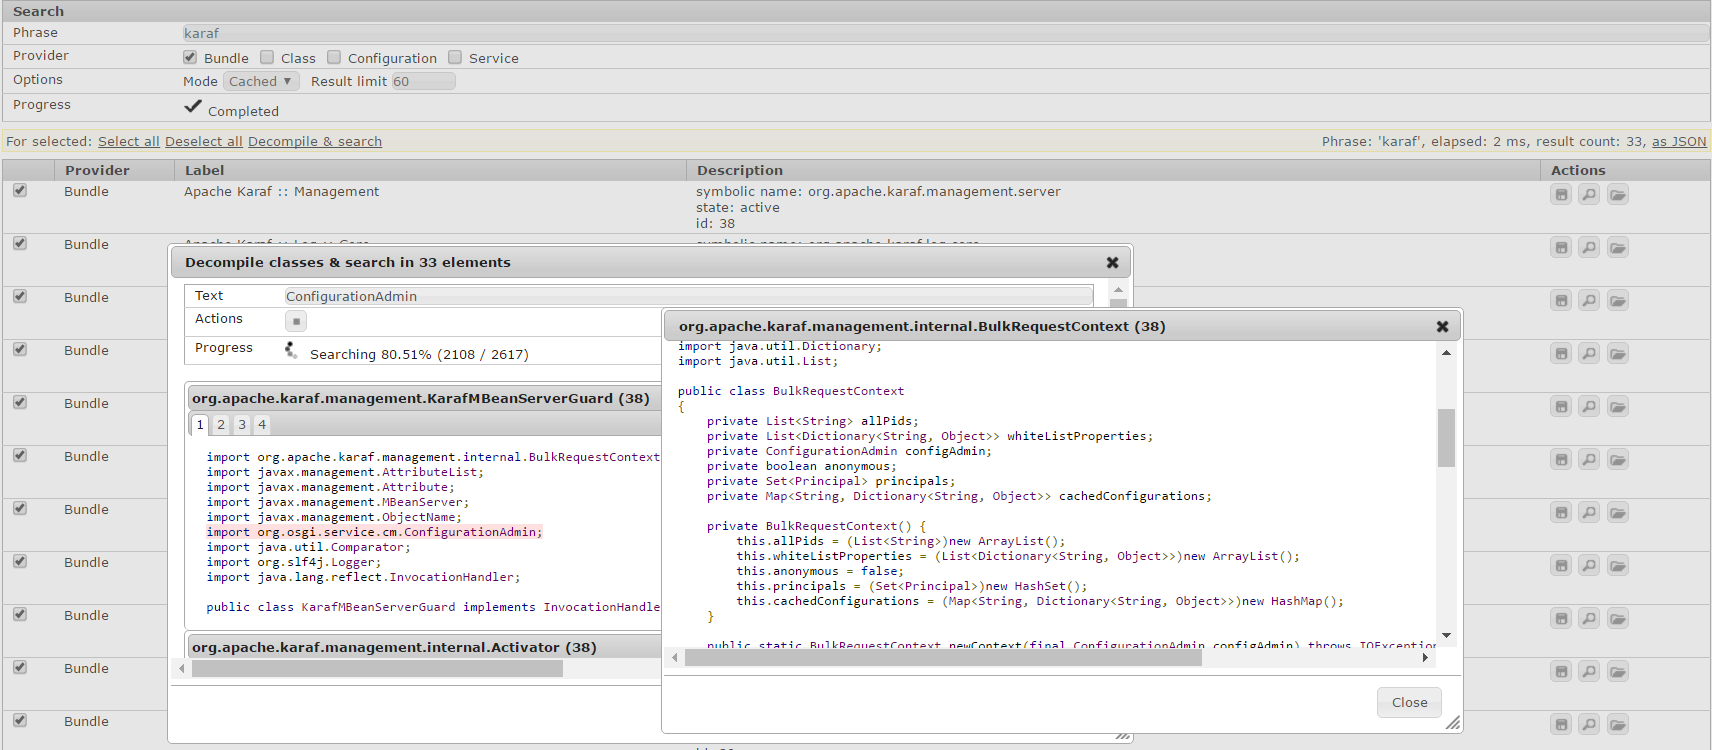Enable the Class provider checkbox

coord(267,57)
